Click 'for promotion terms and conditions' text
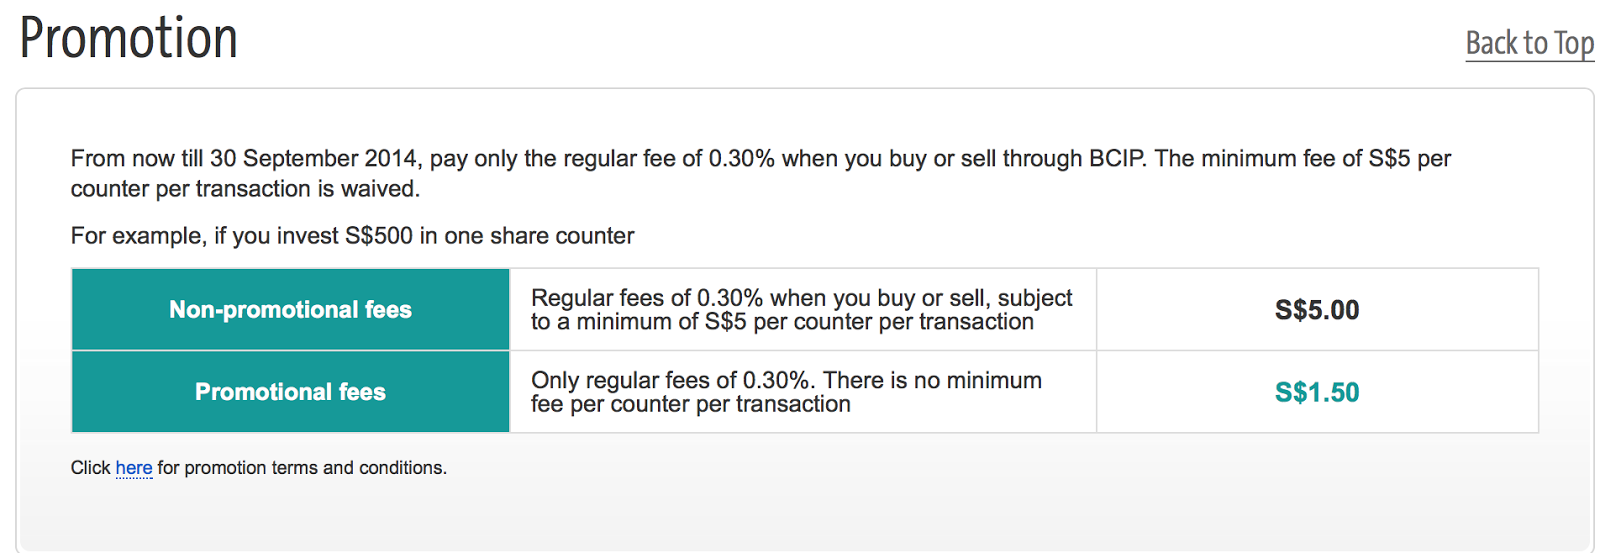The width and height of the screenshot is (1600, 553). (302, 468)
